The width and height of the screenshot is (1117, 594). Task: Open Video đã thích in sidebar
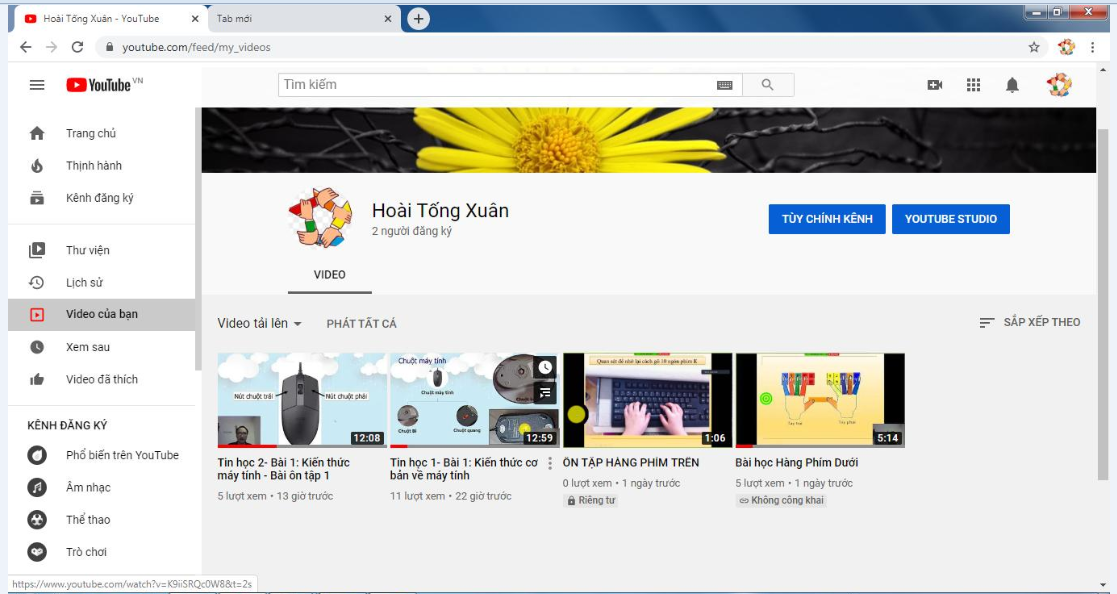[101, 379]
